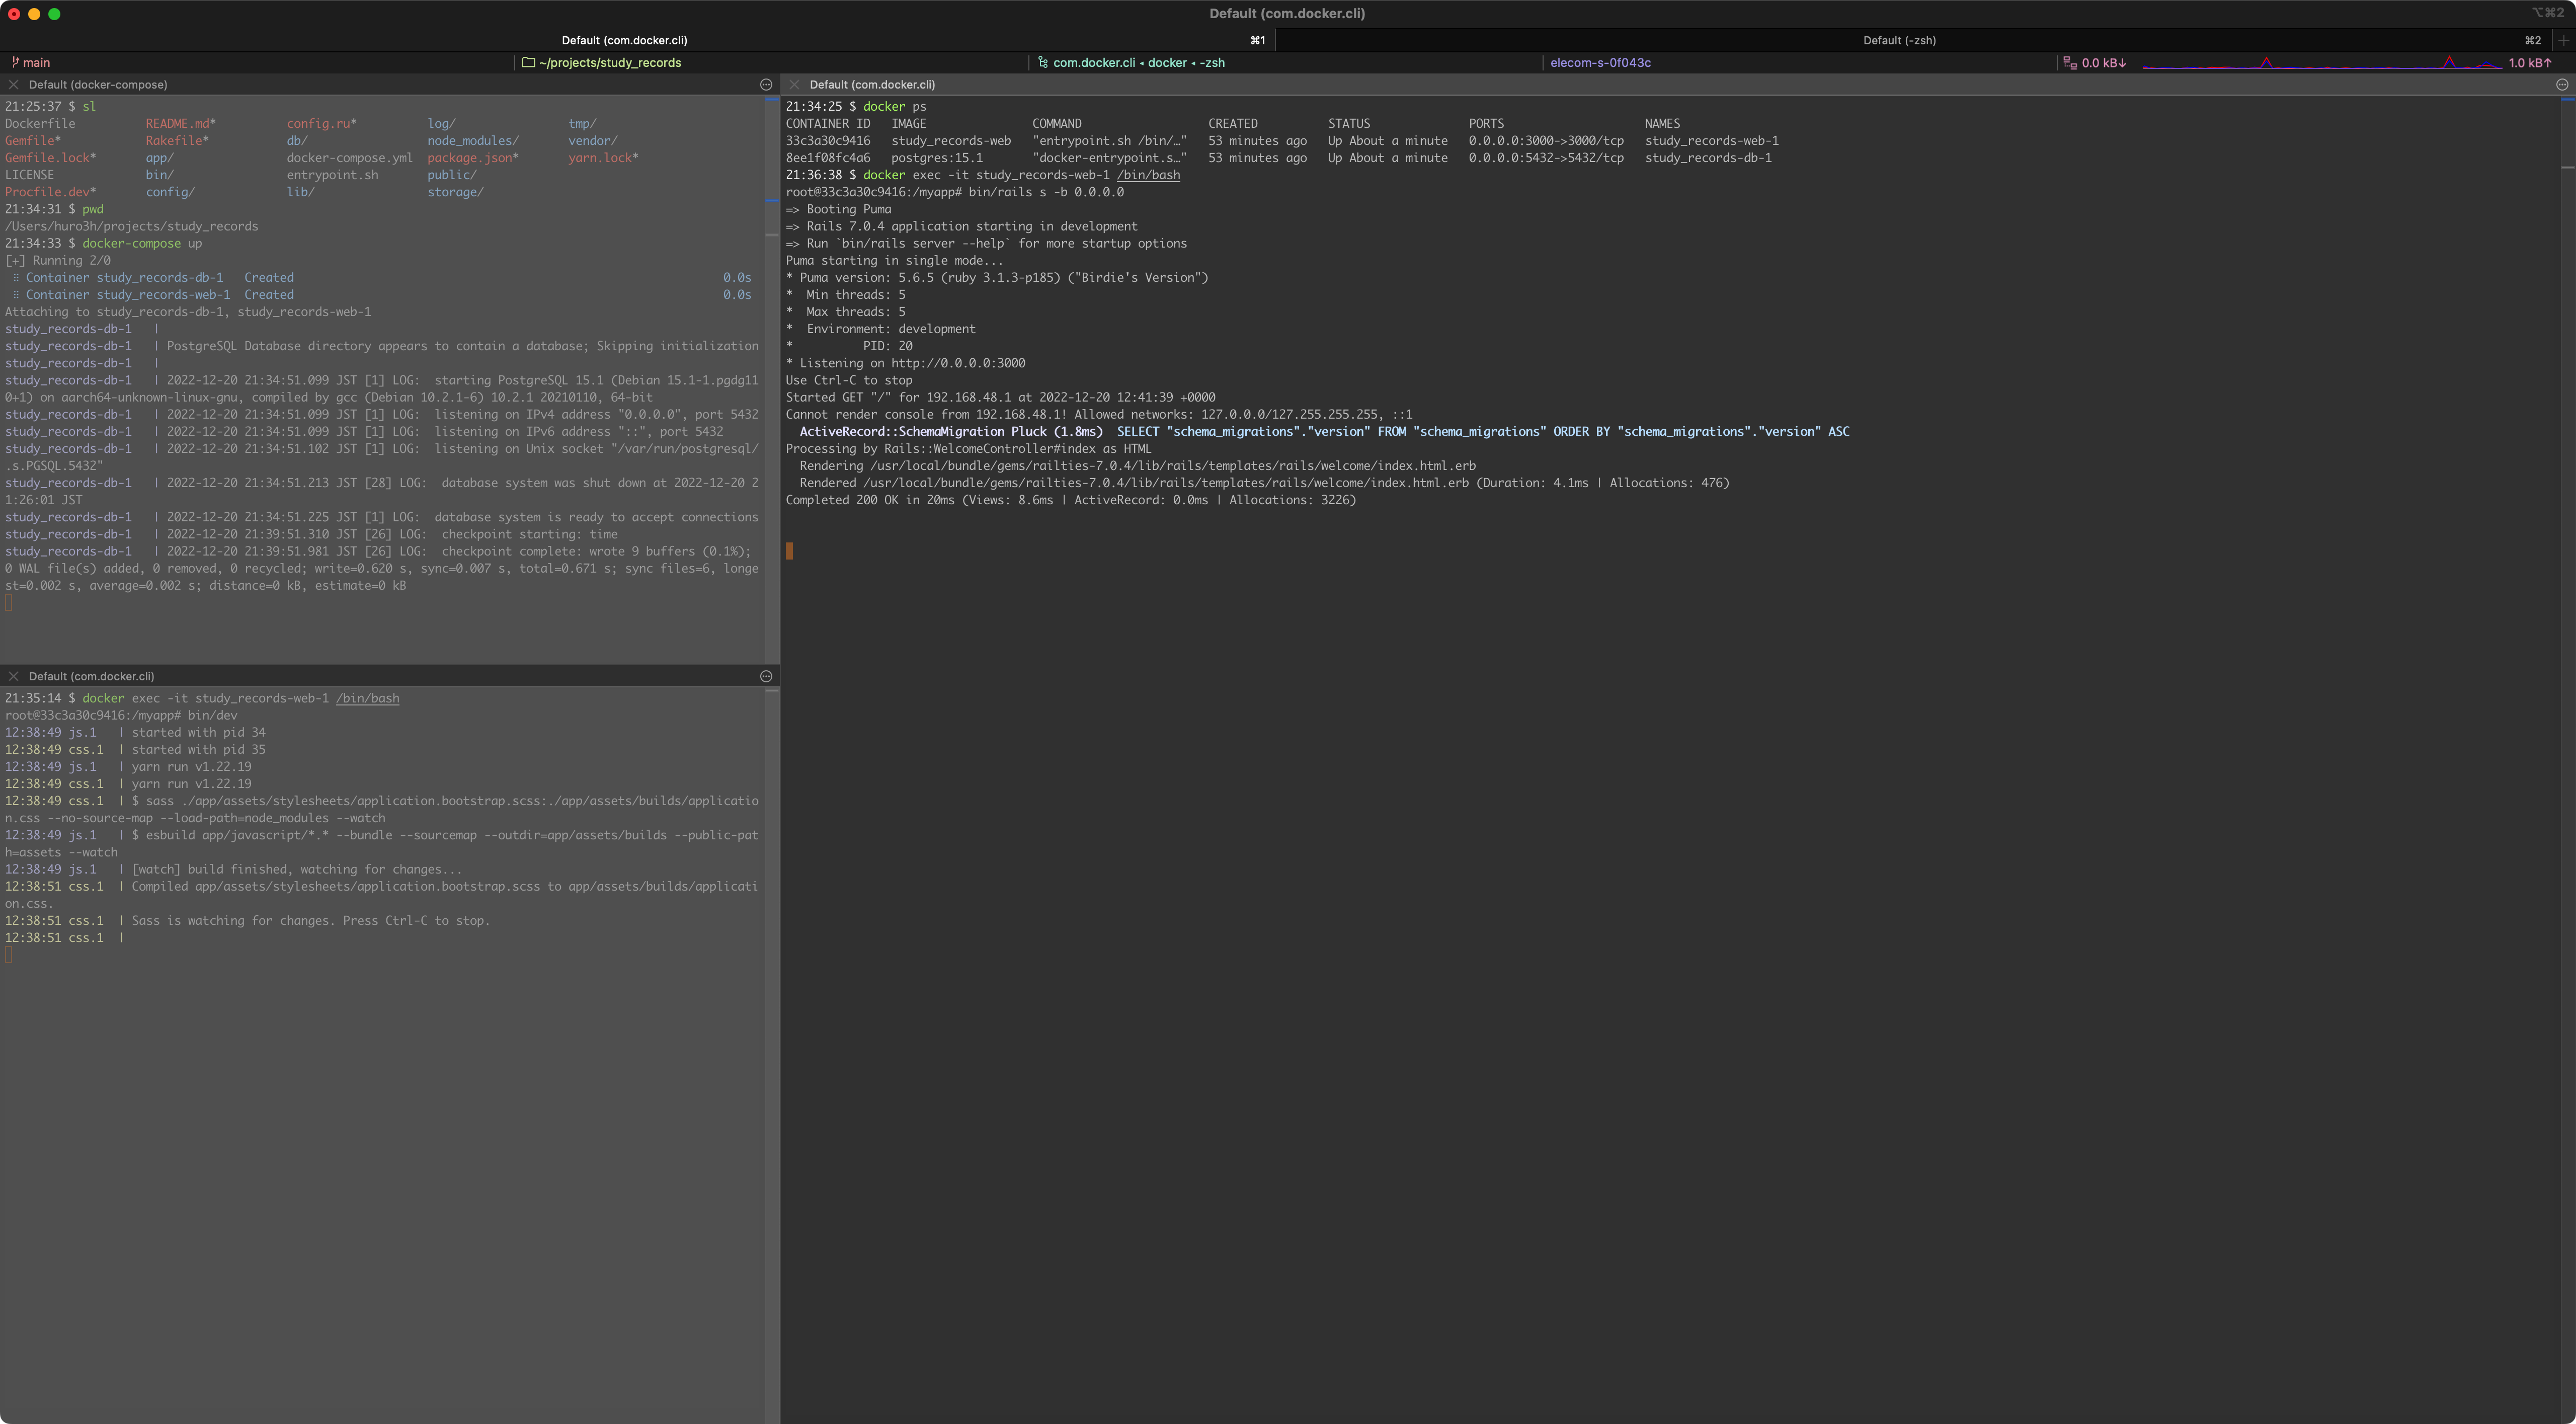This screenshot has width=2576, height=1424.
Task: Close the Default (docker-compose) pane
Action: click(x=14, y=84)
